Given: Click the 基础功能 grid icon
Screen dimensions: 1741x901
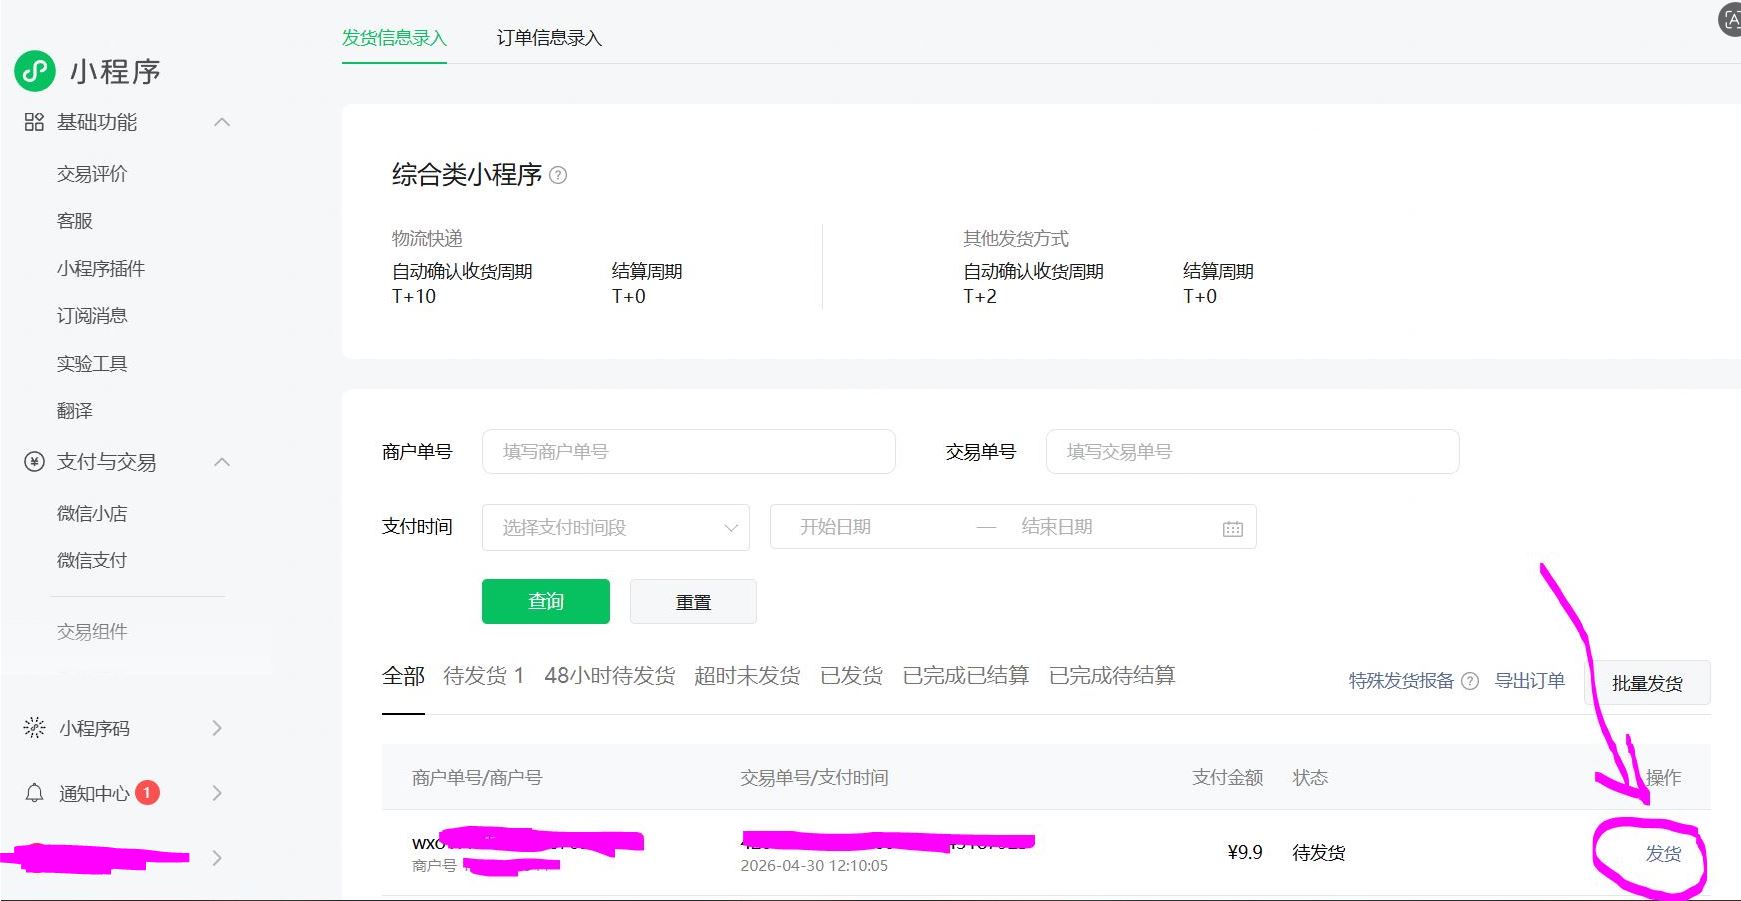Looking at the screenshot, I should coord(34,122).
